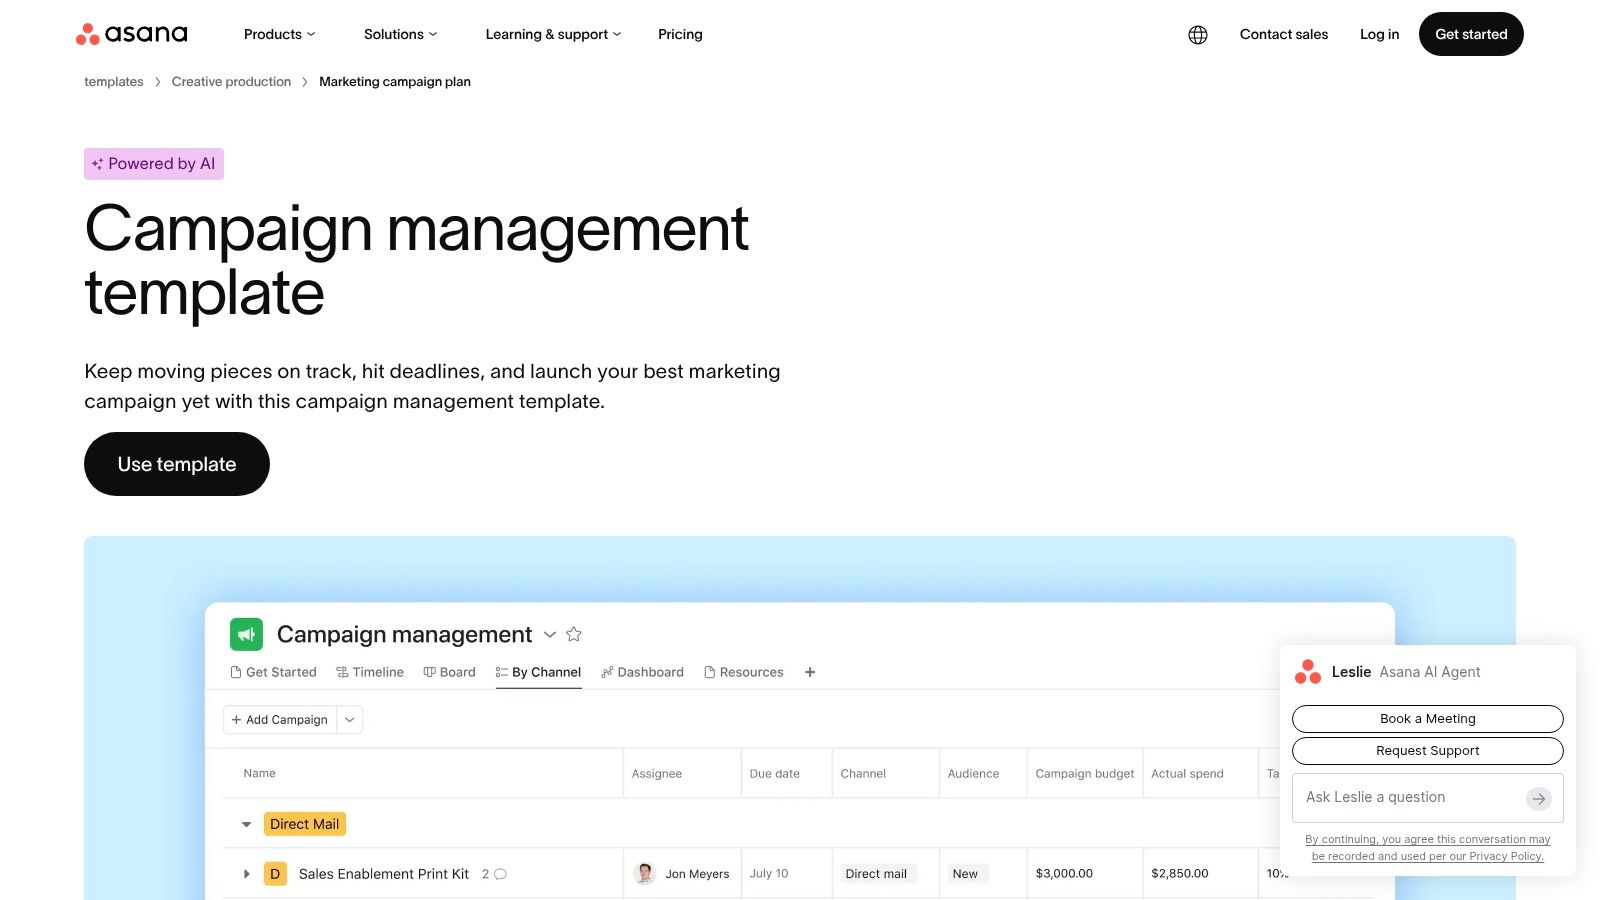
Task: Click the Marketing campaign plan breadcrumb
Action: [395, 82]
